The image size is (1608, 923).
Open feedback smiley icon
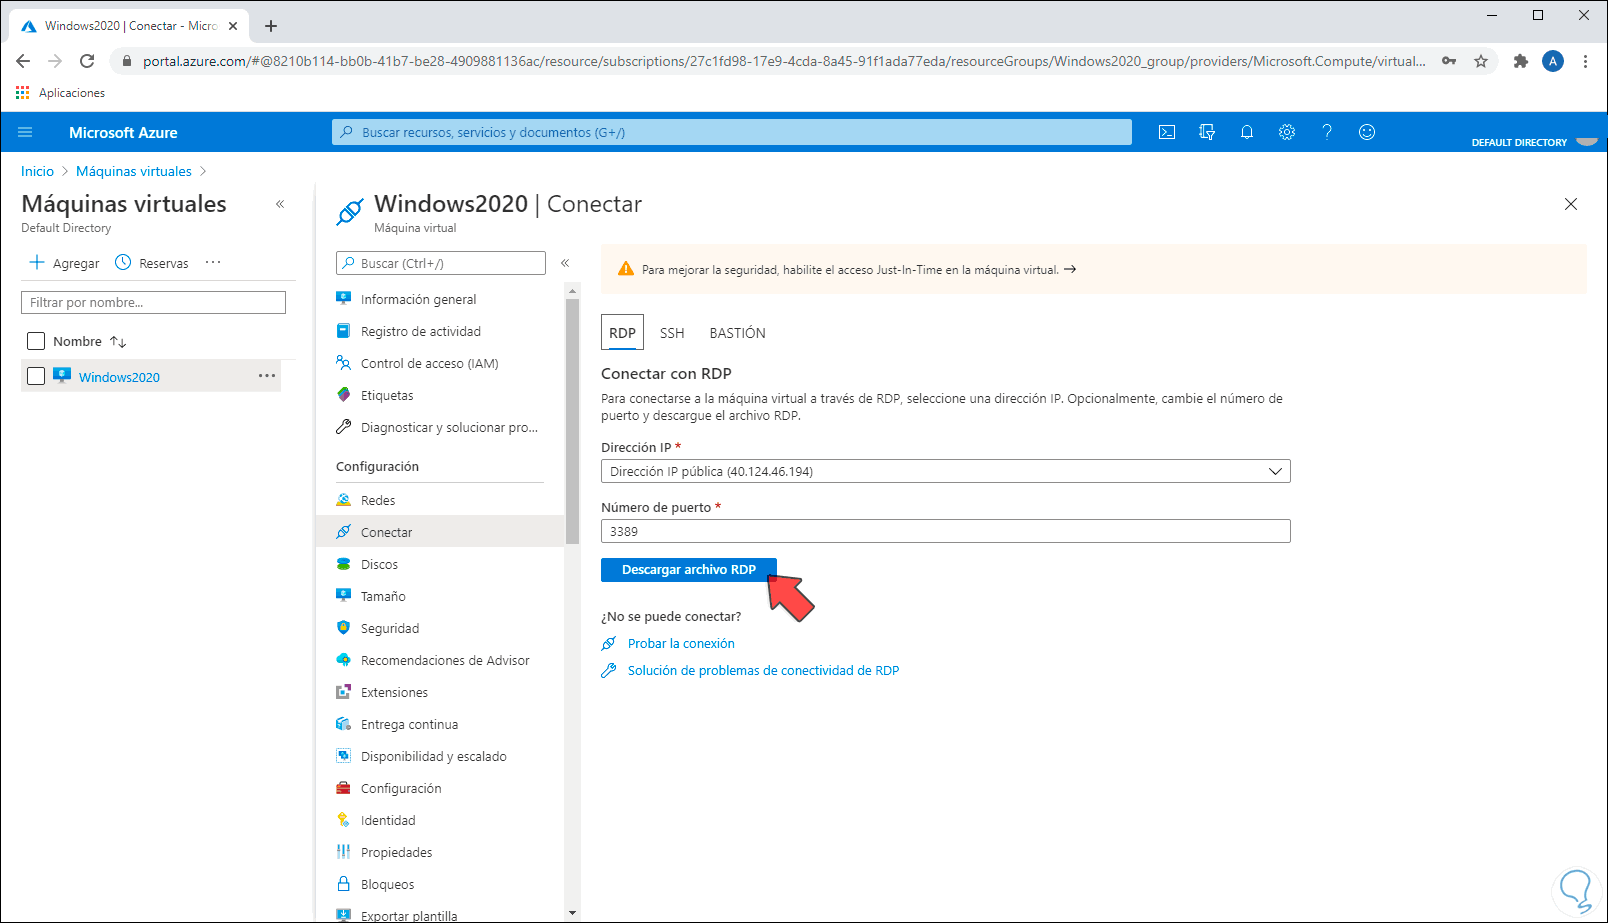pos(1367,132)
